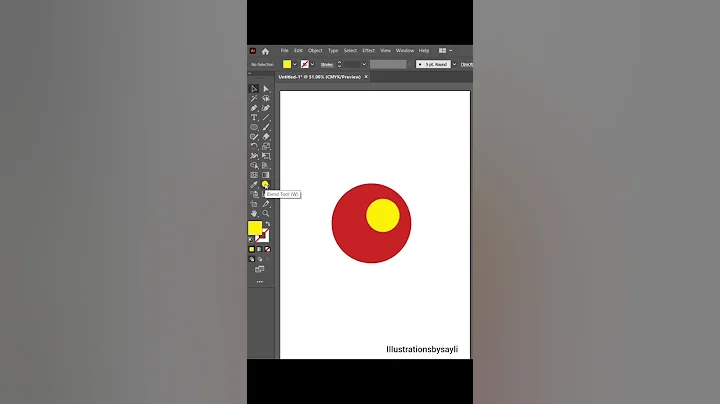Click the Blend tool
The width and height of the screenshot is (720, 404).
tap(265, 185)
